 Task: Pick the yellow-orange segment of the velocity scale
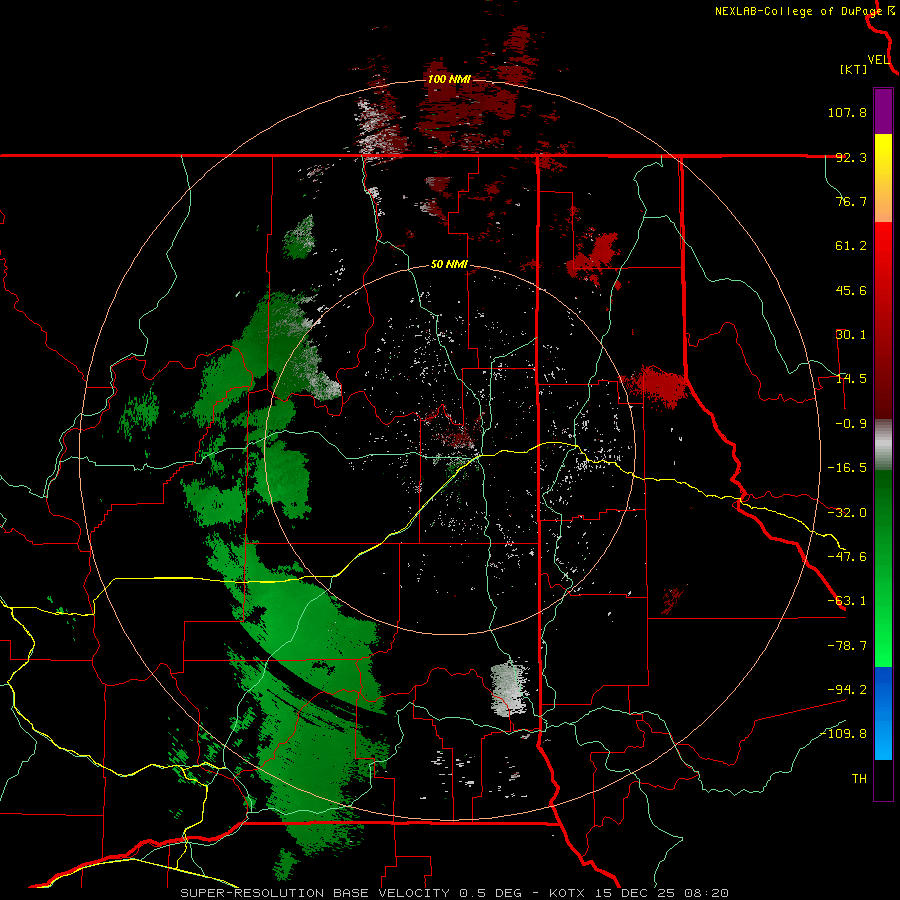883,178
